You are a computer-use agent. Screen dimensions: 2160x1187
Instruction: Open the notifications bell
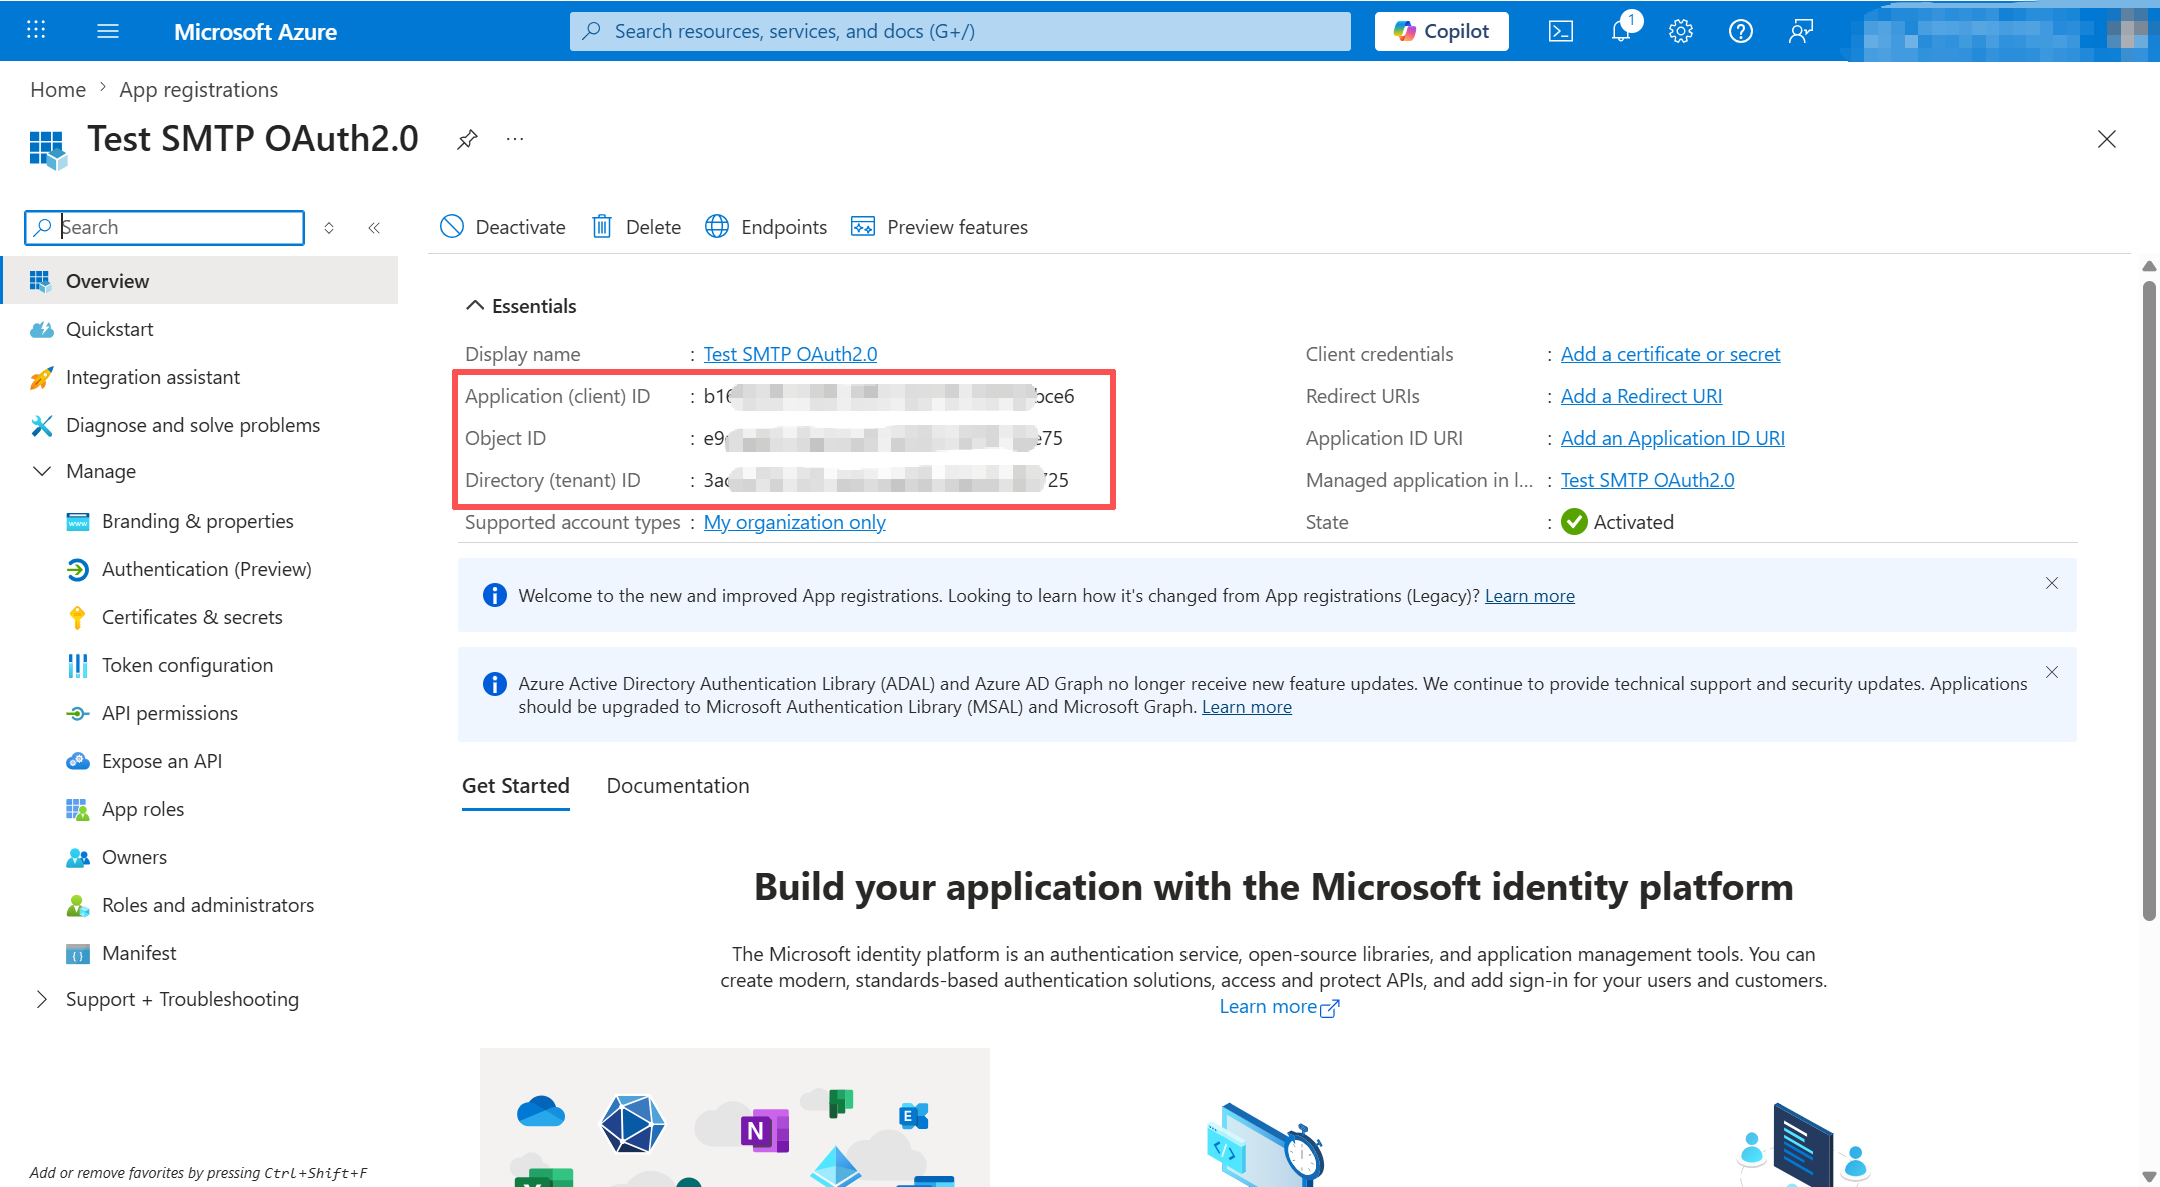[1621, 31]
